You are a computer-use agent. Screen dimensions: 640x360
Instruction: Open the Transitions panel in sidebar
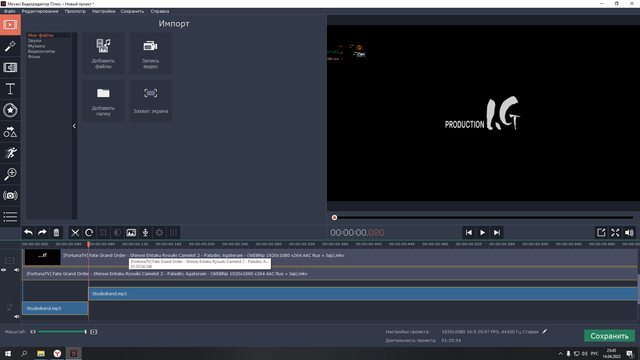point(10,68)
